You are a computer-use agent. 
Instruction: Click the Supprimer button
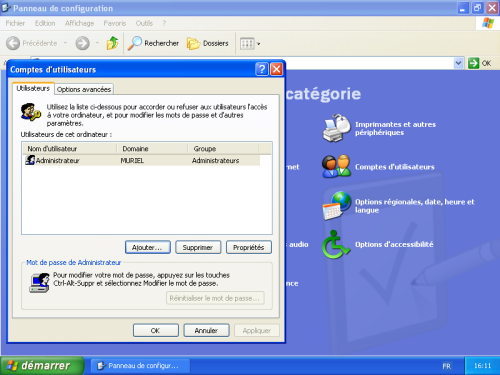point(198,247)
